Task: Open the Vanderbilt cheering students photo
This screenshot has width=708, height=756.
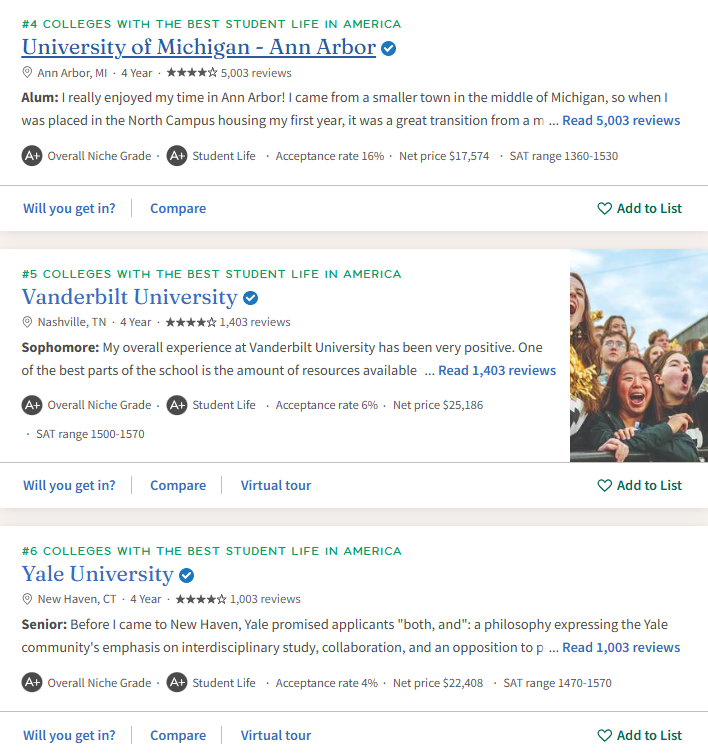Action: click(x=639, y=356)
